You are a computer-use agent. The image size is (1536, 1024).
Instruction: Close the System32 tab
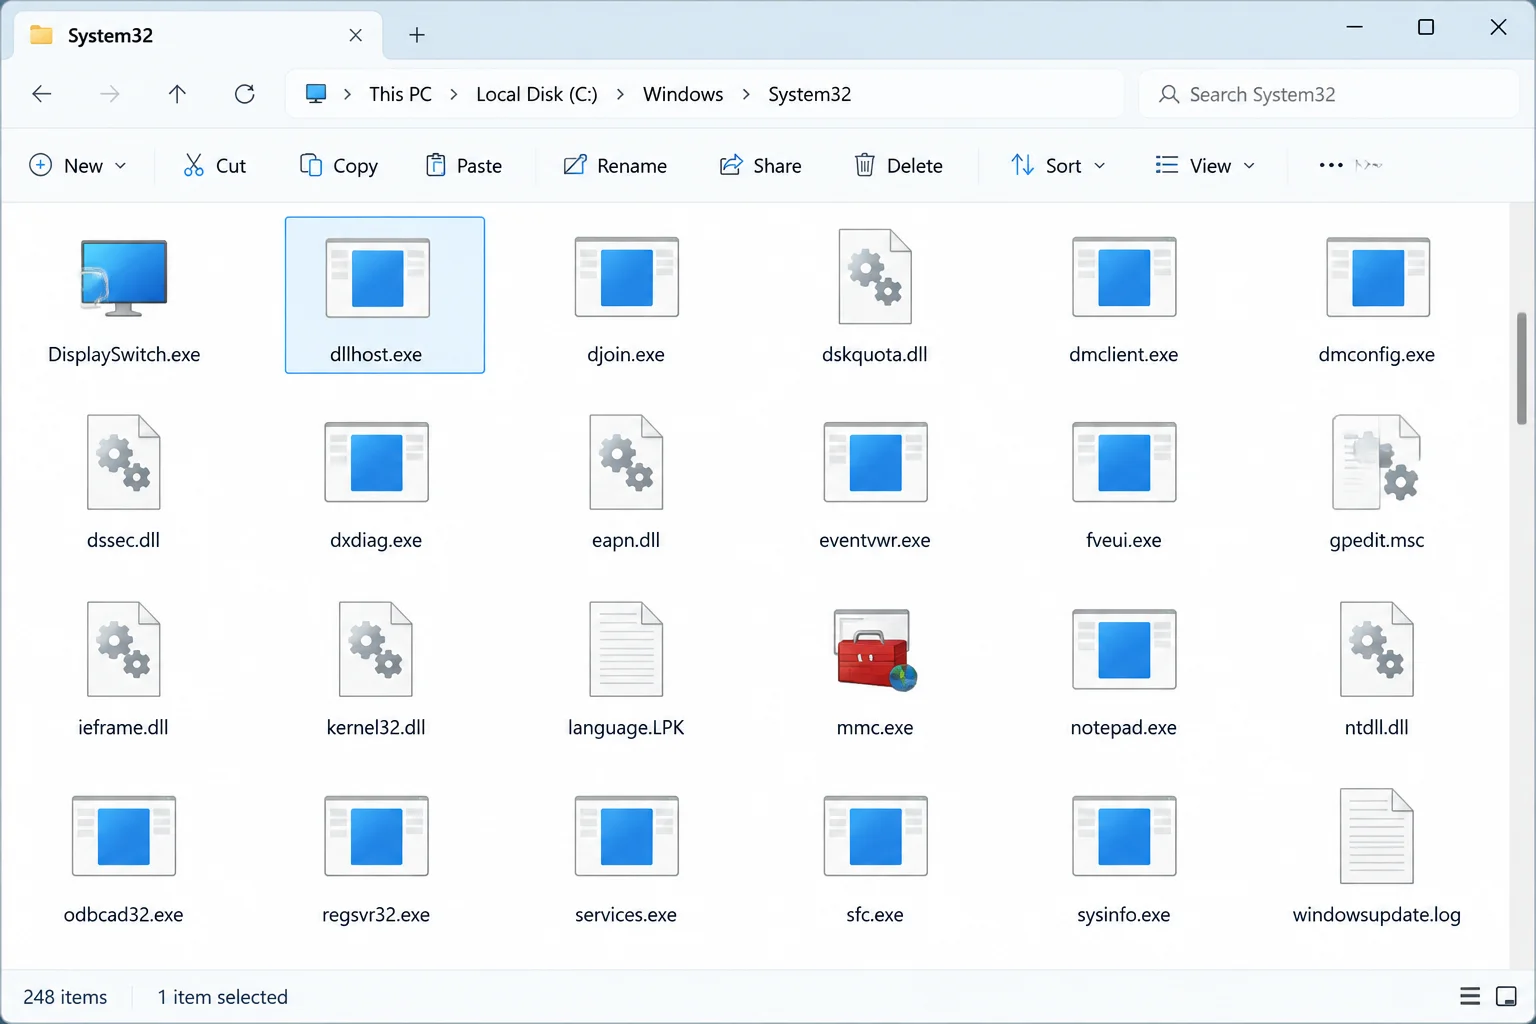tap(355, 36)
